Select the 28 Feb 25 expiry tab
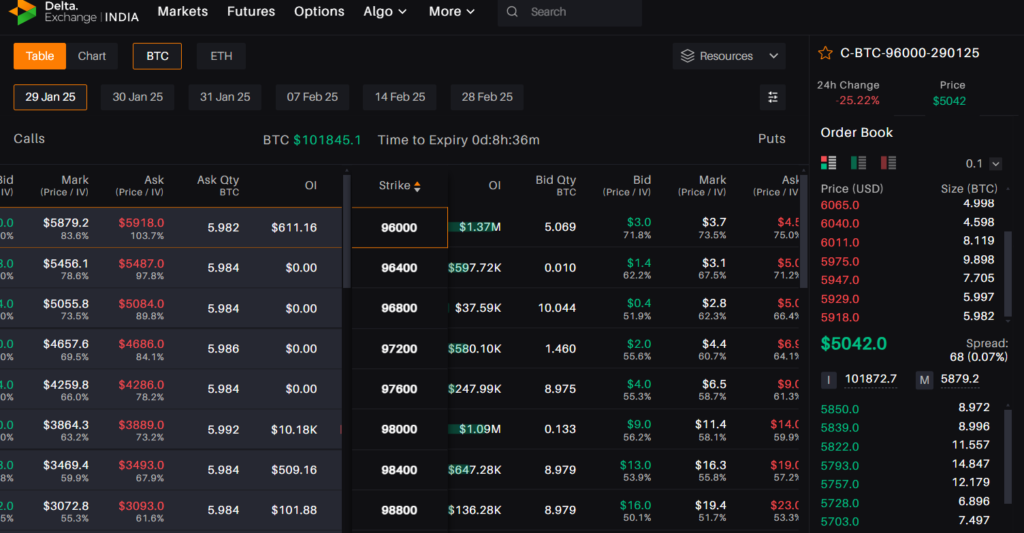Image resolution: width=1024 pixels, height=533 pixels. pos(487,97)
